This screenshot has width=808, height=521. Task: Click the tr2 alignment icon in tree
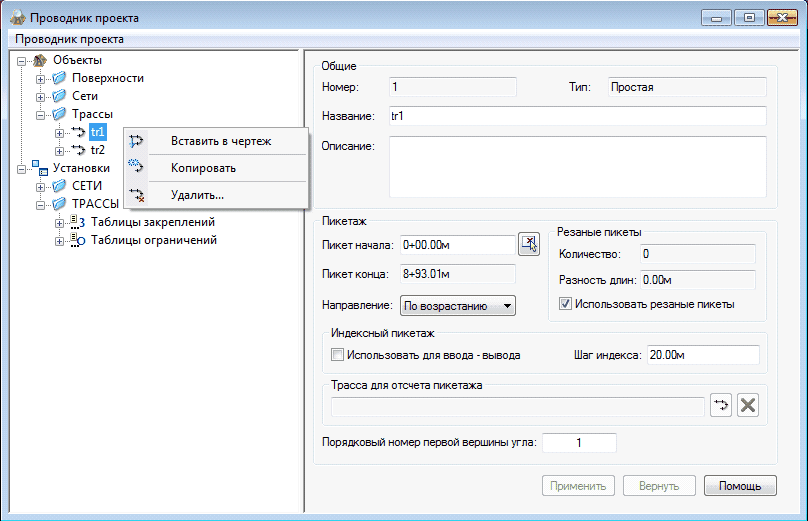click(x=78, y=150)
